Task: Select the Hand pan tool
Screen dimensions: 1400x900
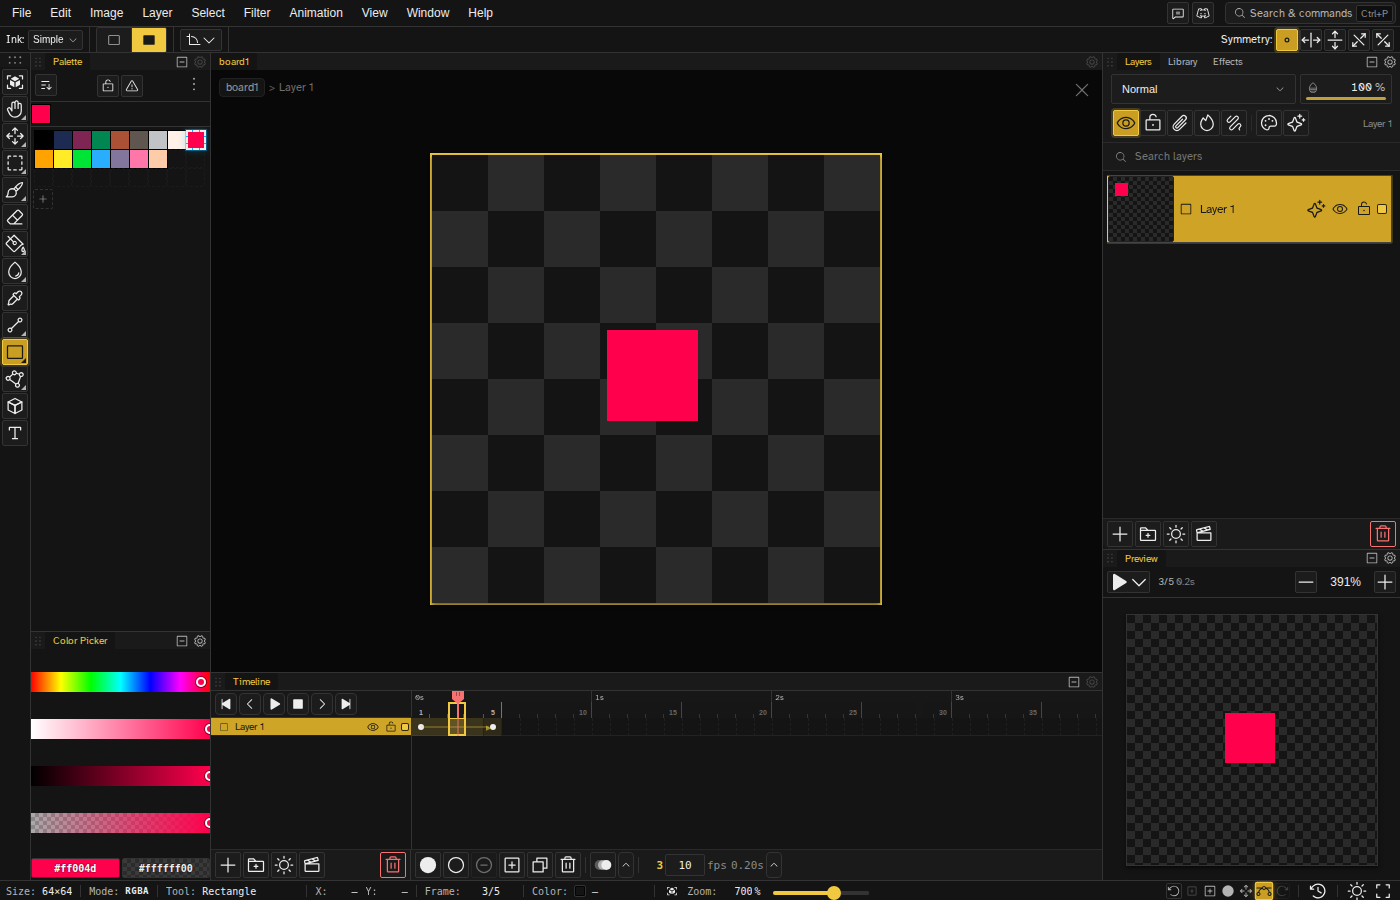Action: pos(15,109)
